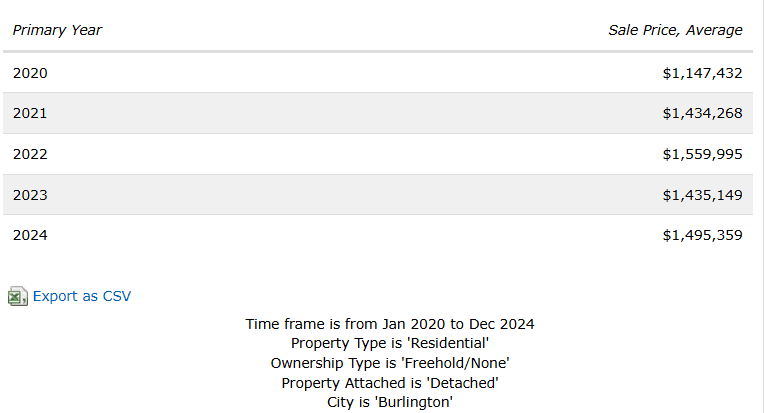Click the $1,435,149 sale price value
This screenshot has width=765, height=413.
click(x=702, y=194)
